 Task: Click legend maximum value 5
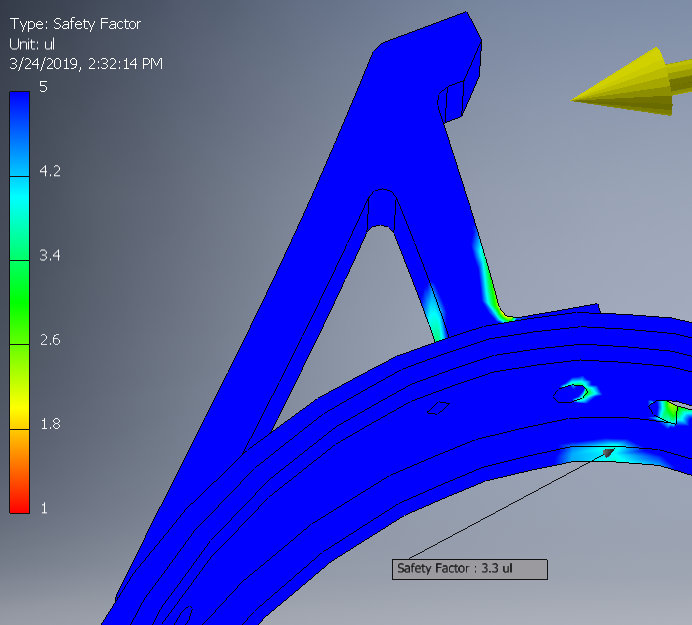point(43,87)
